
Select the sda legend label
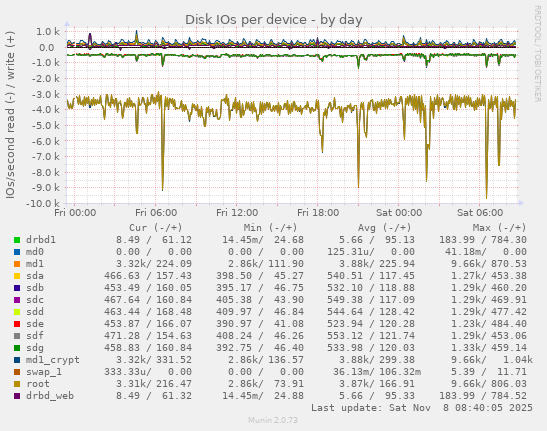(x=35, y=276)
